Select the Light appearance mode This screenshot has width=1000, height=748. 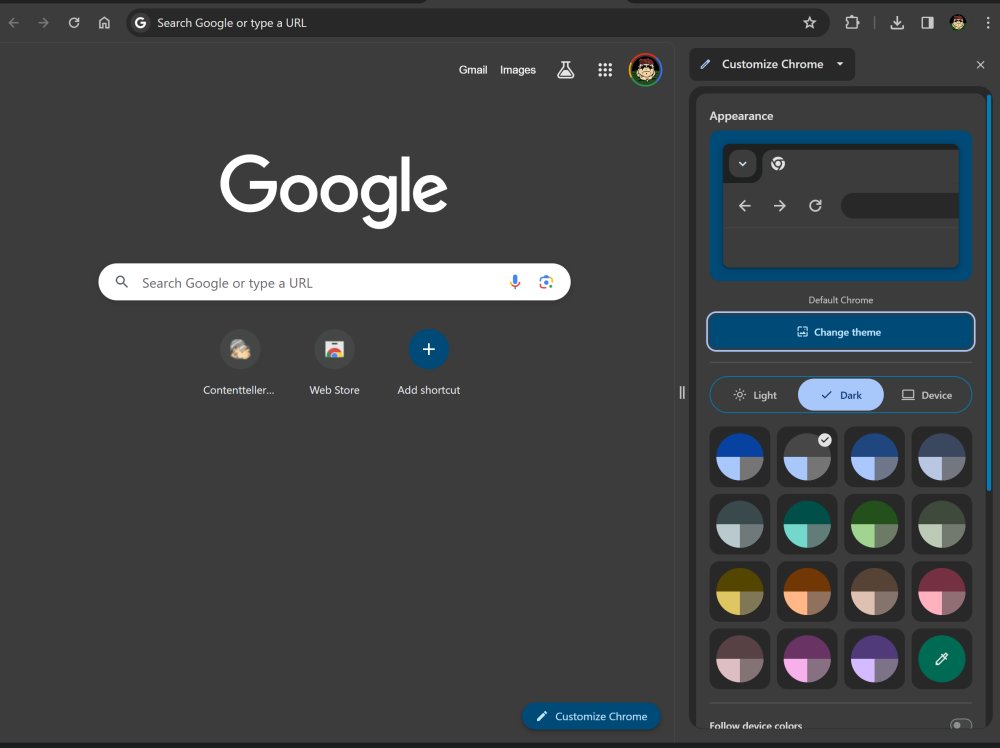click(755, 395)
